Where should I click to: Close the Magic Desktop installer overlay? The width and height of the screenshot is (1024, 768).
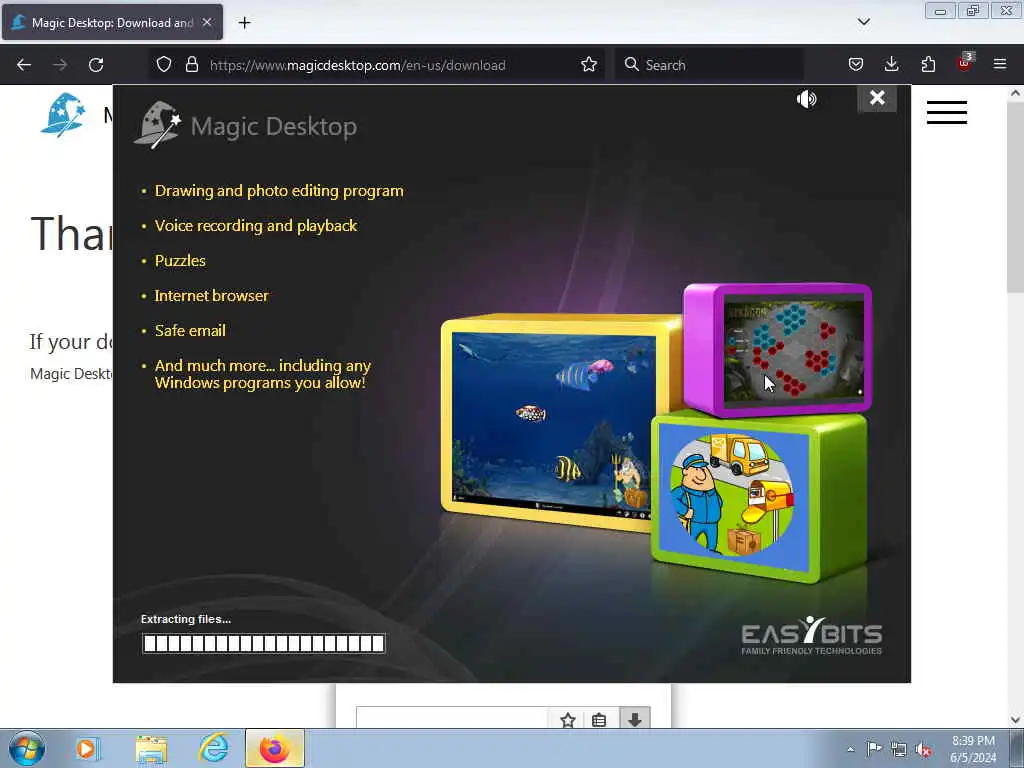click(877, 98)
